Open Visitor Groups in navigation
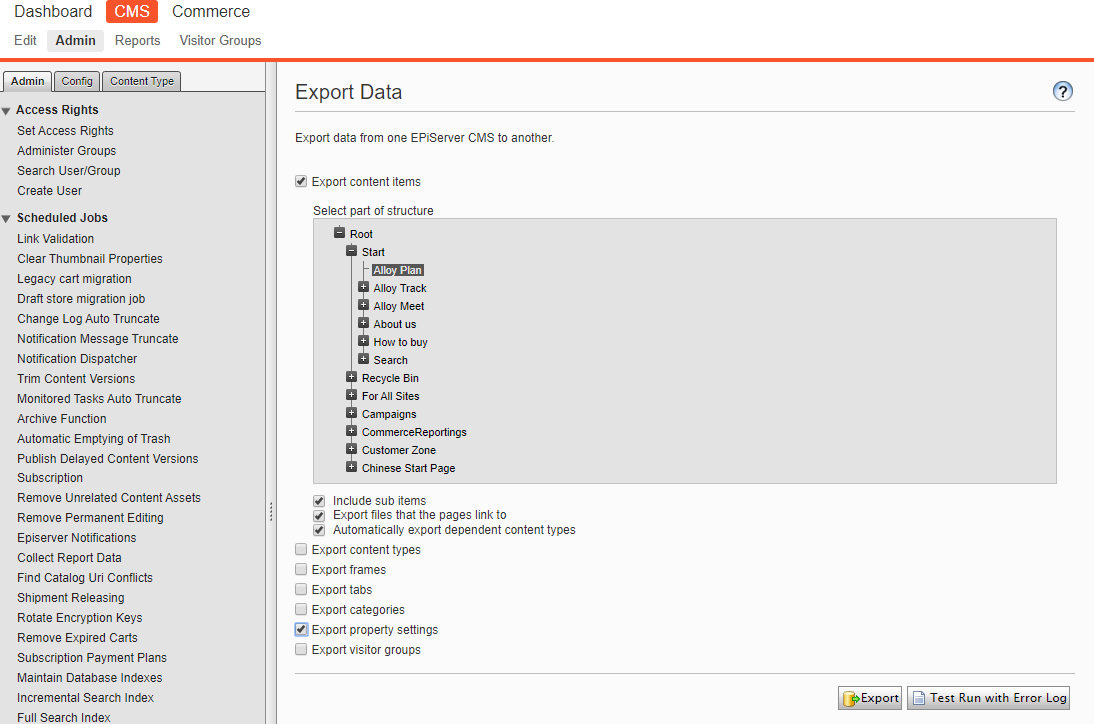 click(220, 41)
